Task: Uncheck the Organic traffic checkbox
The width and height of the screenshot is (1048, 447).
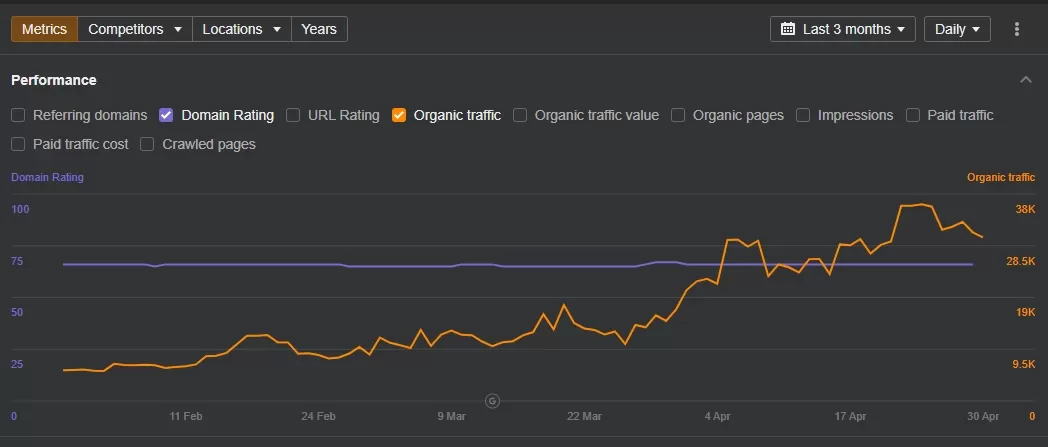Action: point(399,115)
